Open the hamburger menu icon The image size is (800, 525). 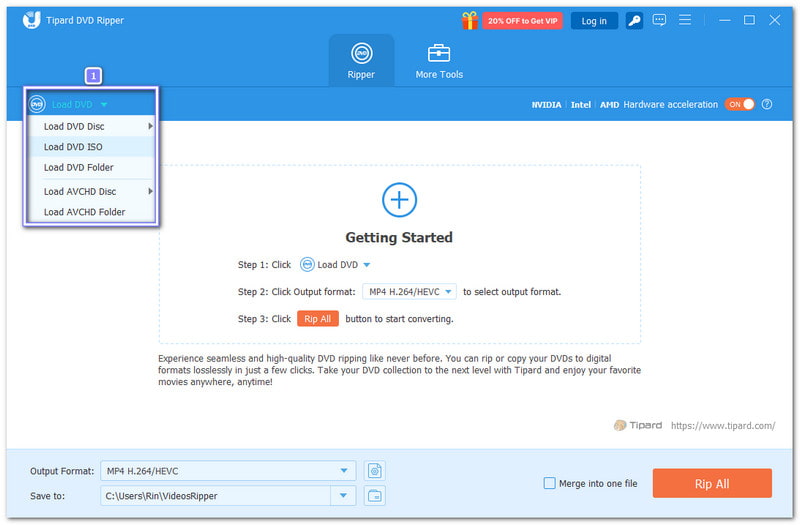tap(685, 20)
